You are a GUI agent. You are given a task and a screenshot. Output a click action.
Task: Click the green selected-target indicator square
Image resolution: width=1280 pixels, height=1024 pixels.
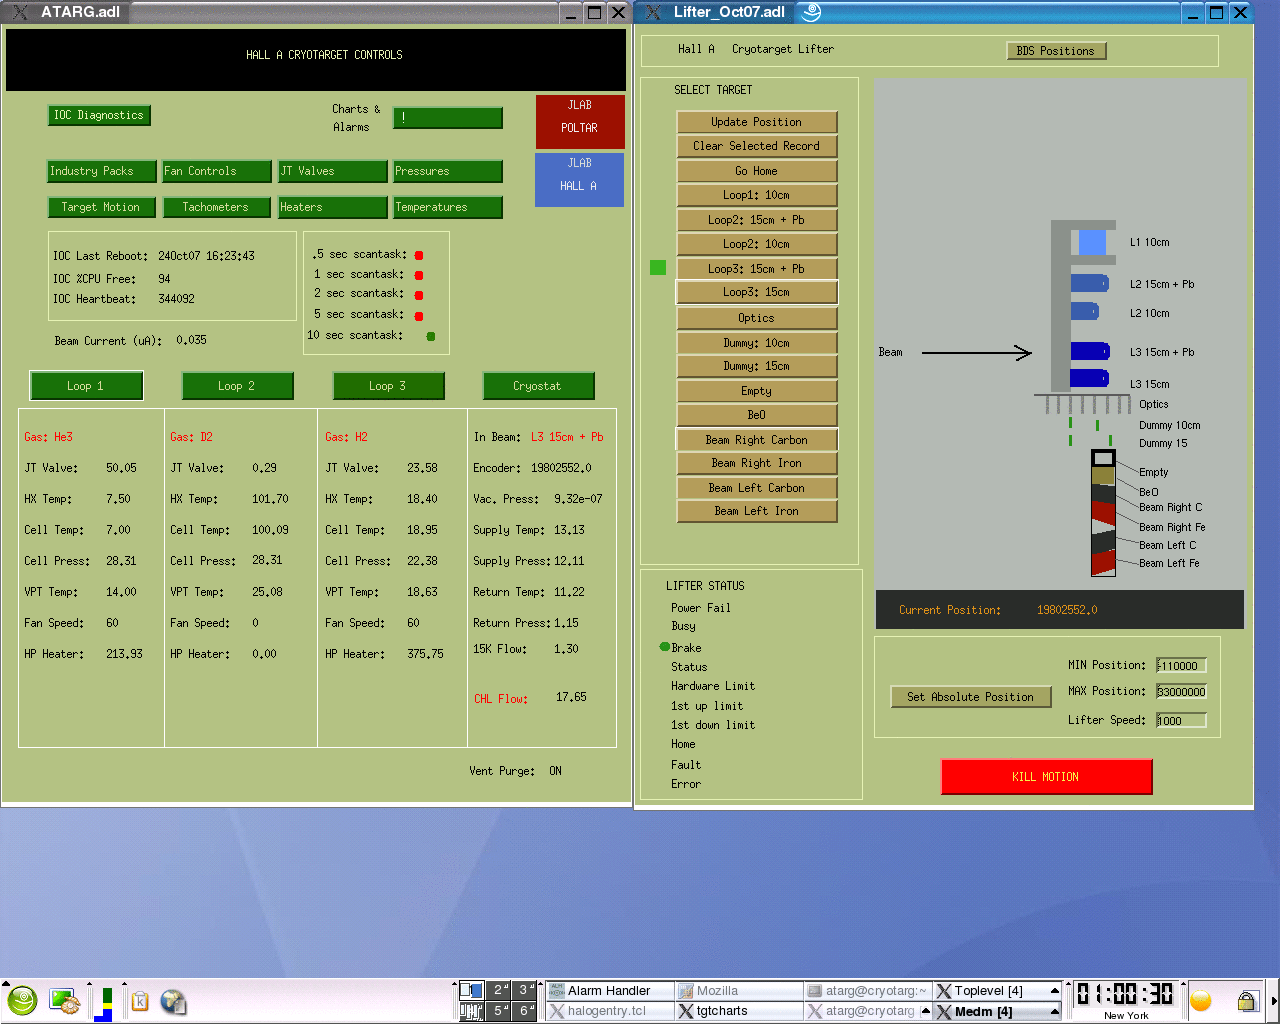tap(658, 267)
